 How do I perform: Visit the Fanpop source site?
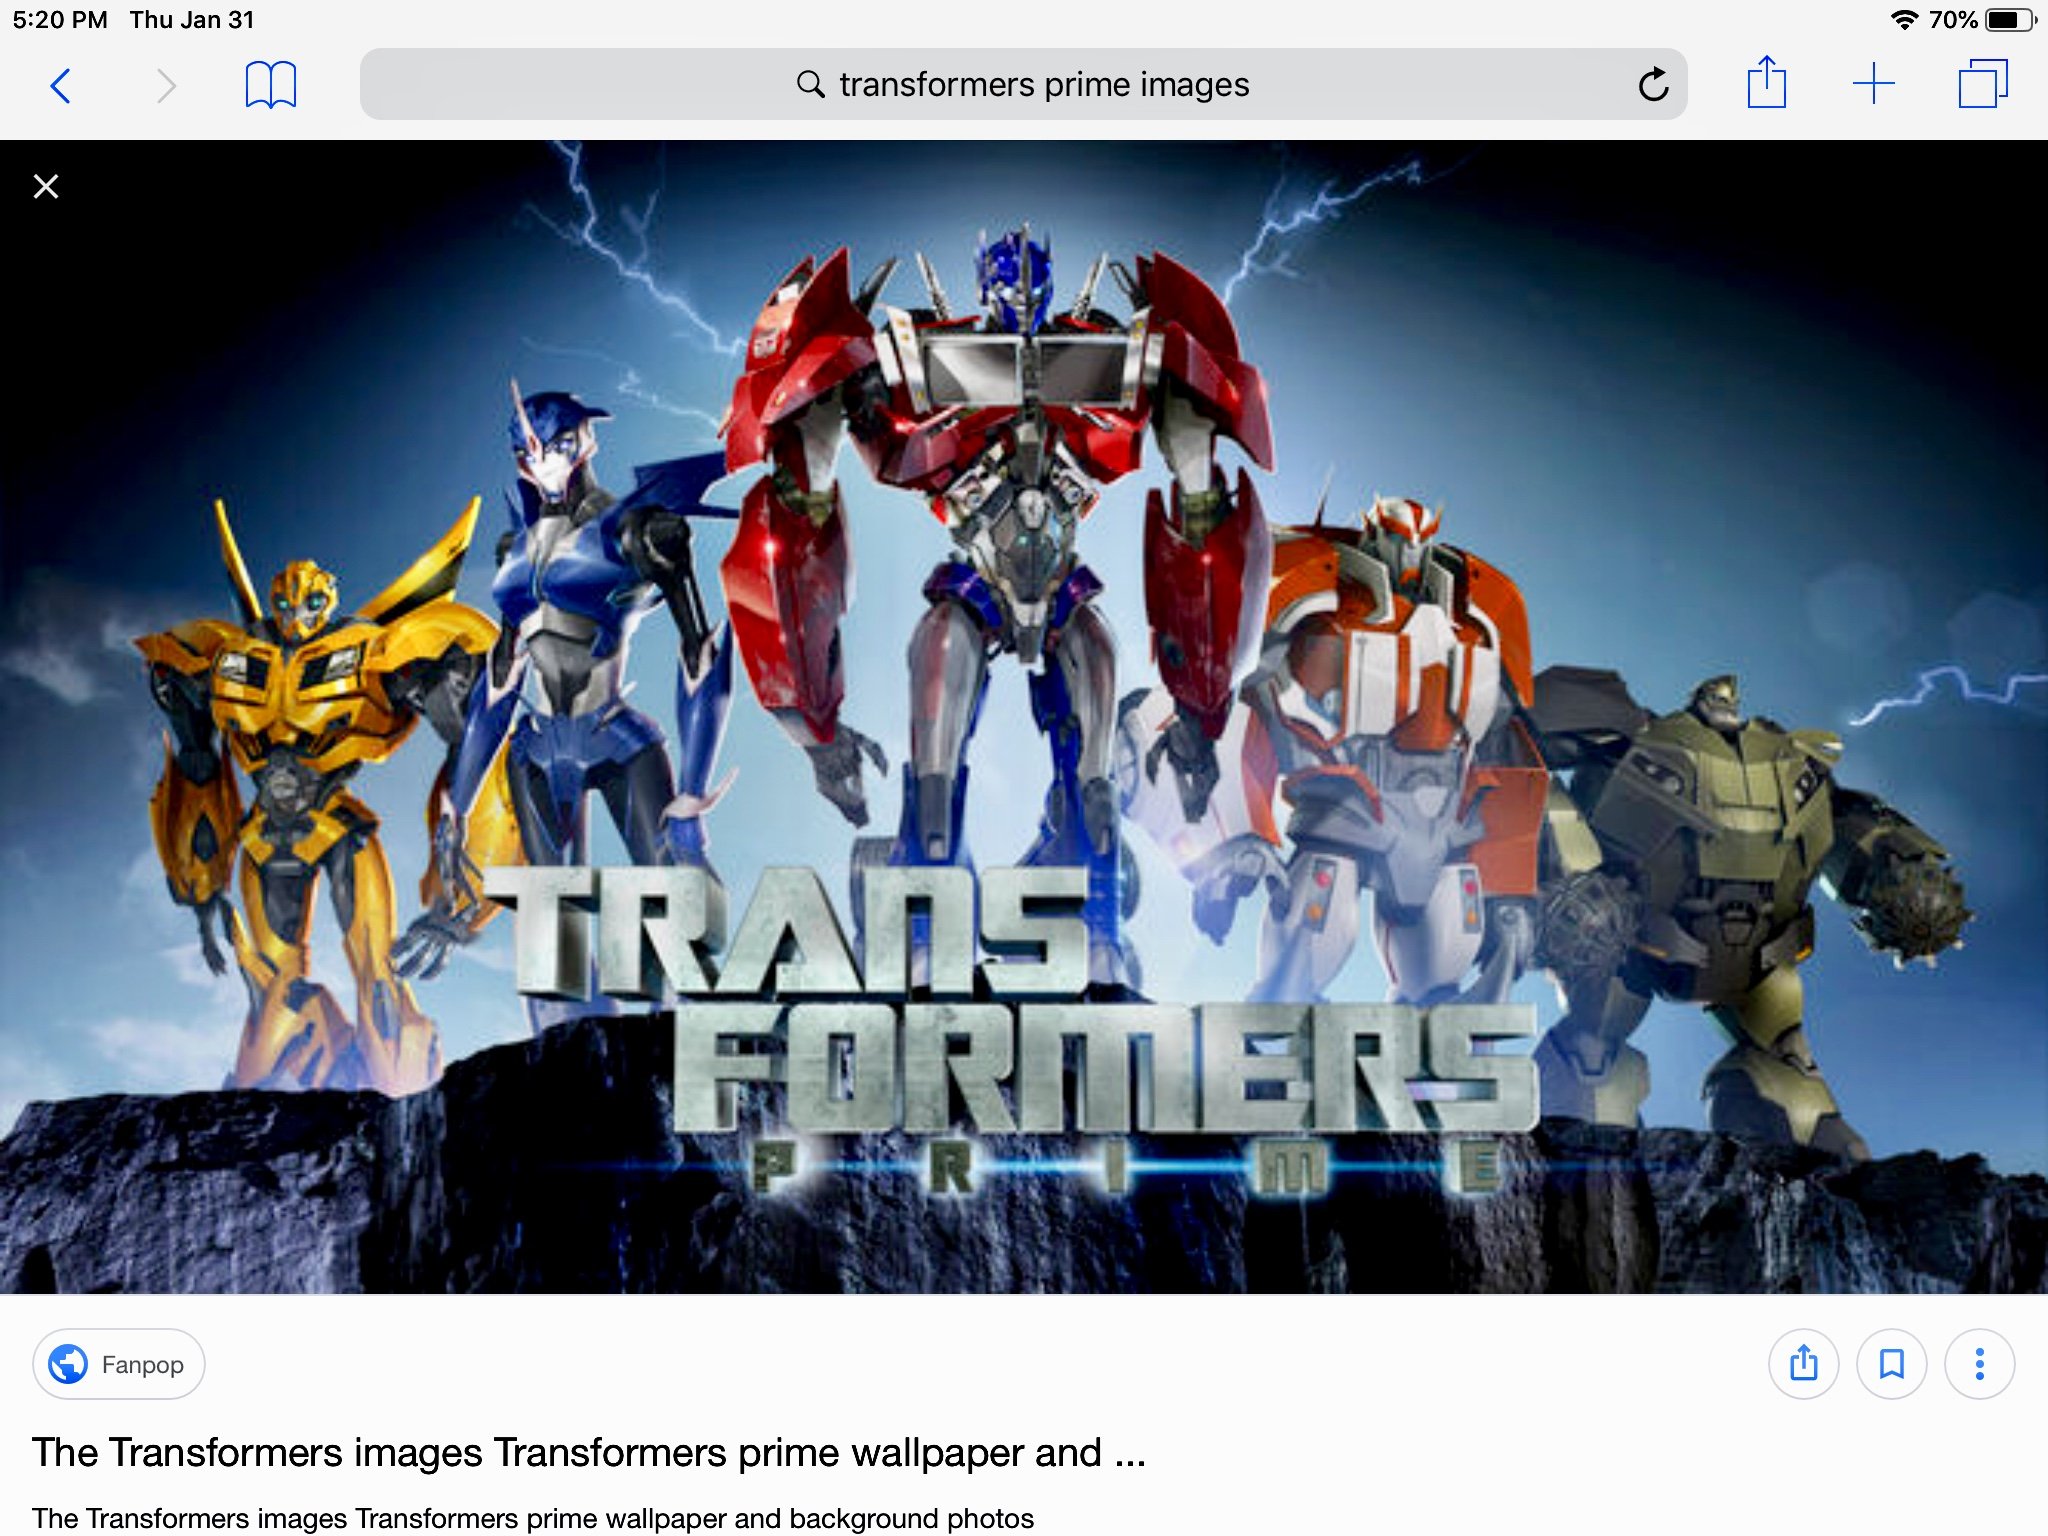[118, 1364]
